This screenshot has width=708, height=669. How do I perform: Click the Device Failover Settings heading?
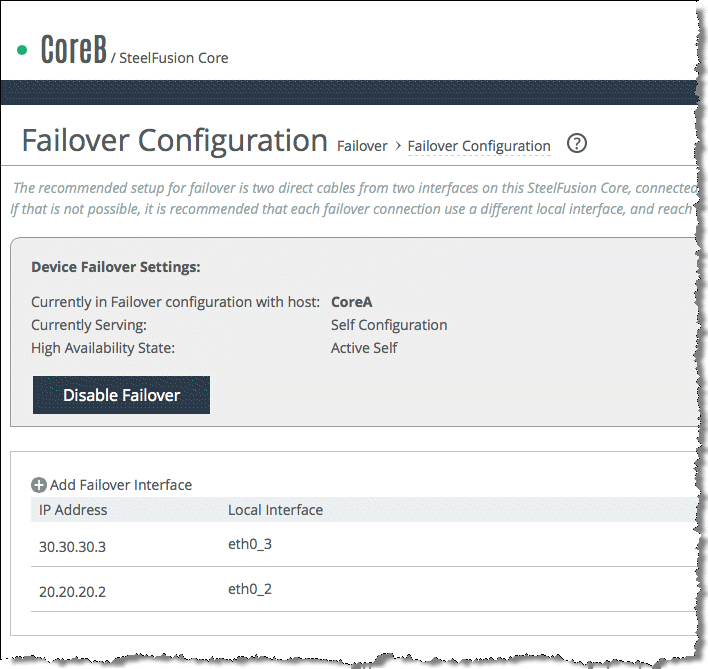[x=116, y=267]
